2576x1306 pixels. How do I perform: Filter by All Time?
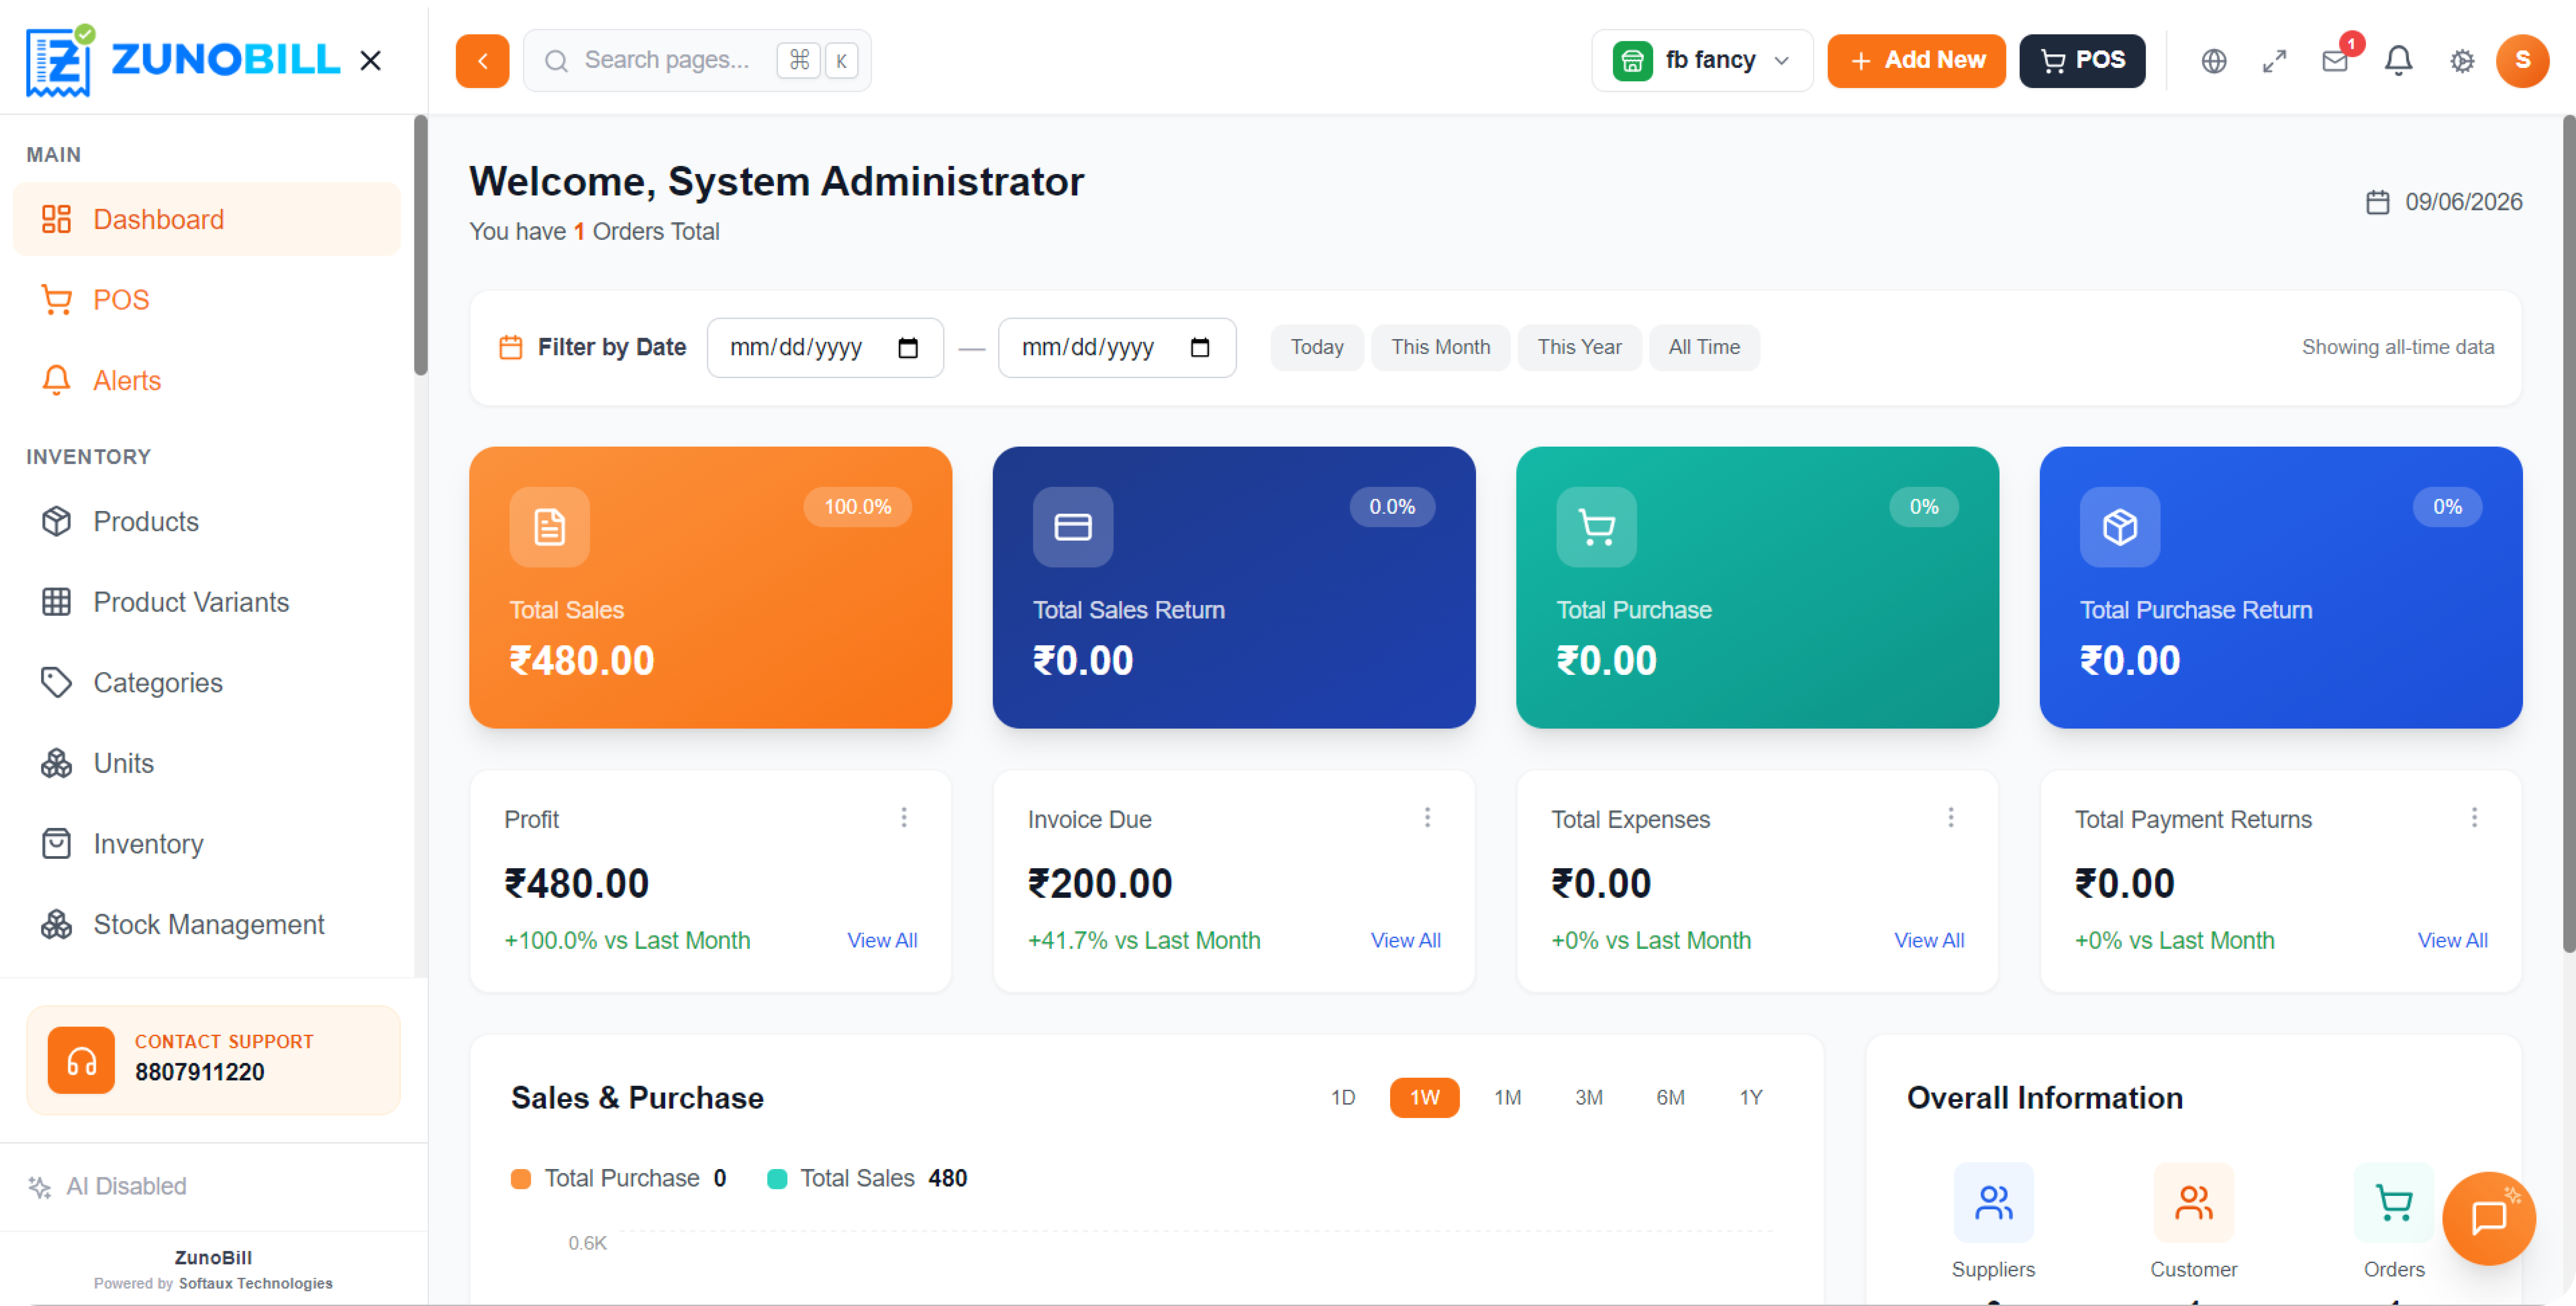[x=1704, y=347]
